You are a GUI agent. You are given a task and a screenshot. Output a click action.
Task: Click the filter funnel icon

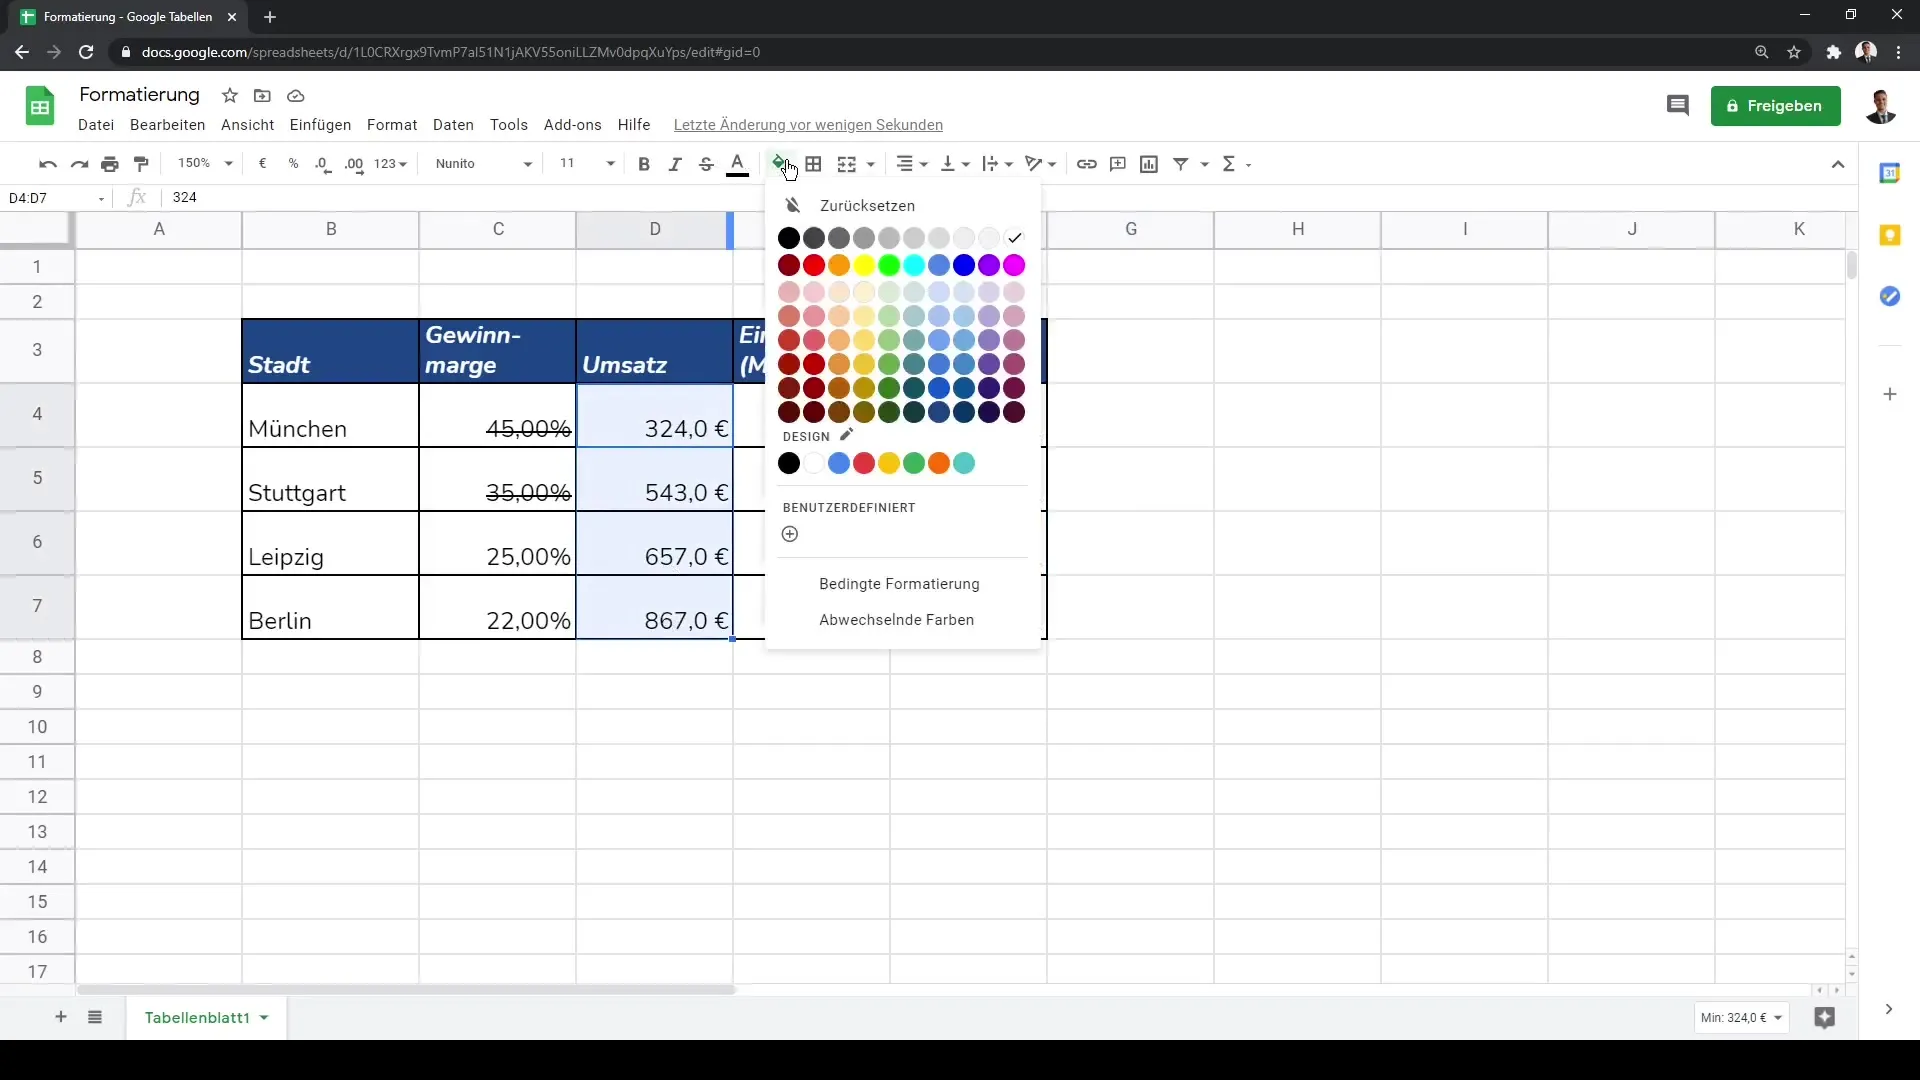tap(1181, 164)
